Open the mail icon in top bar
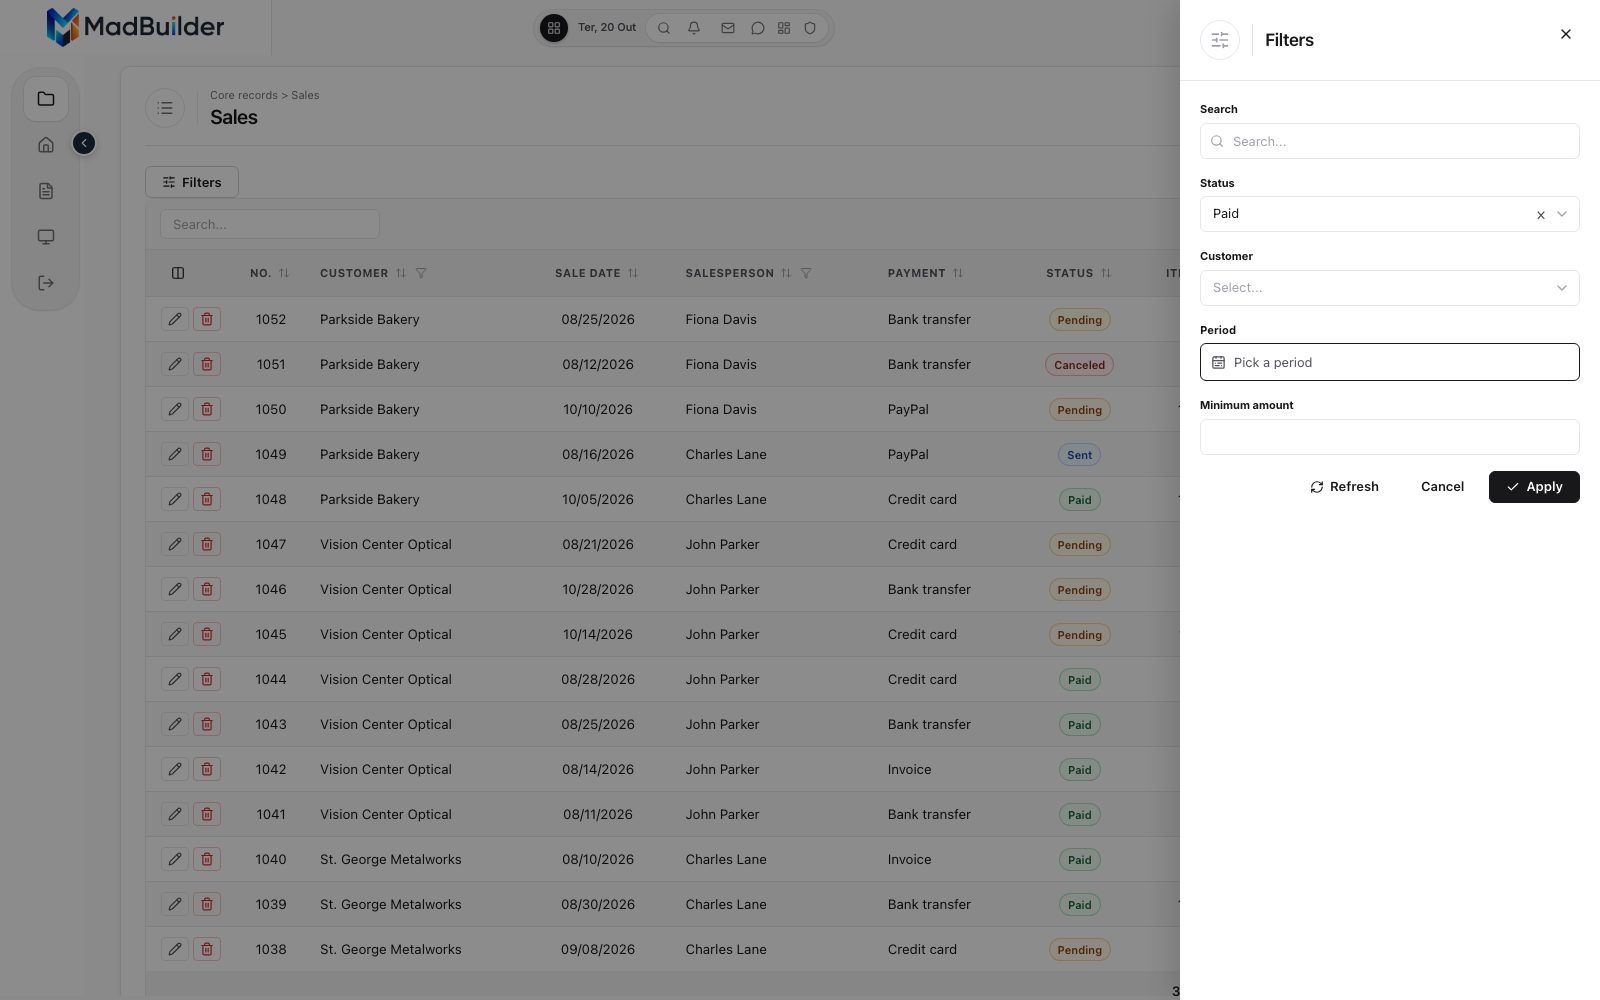1600x1000 pixels. 728,28
